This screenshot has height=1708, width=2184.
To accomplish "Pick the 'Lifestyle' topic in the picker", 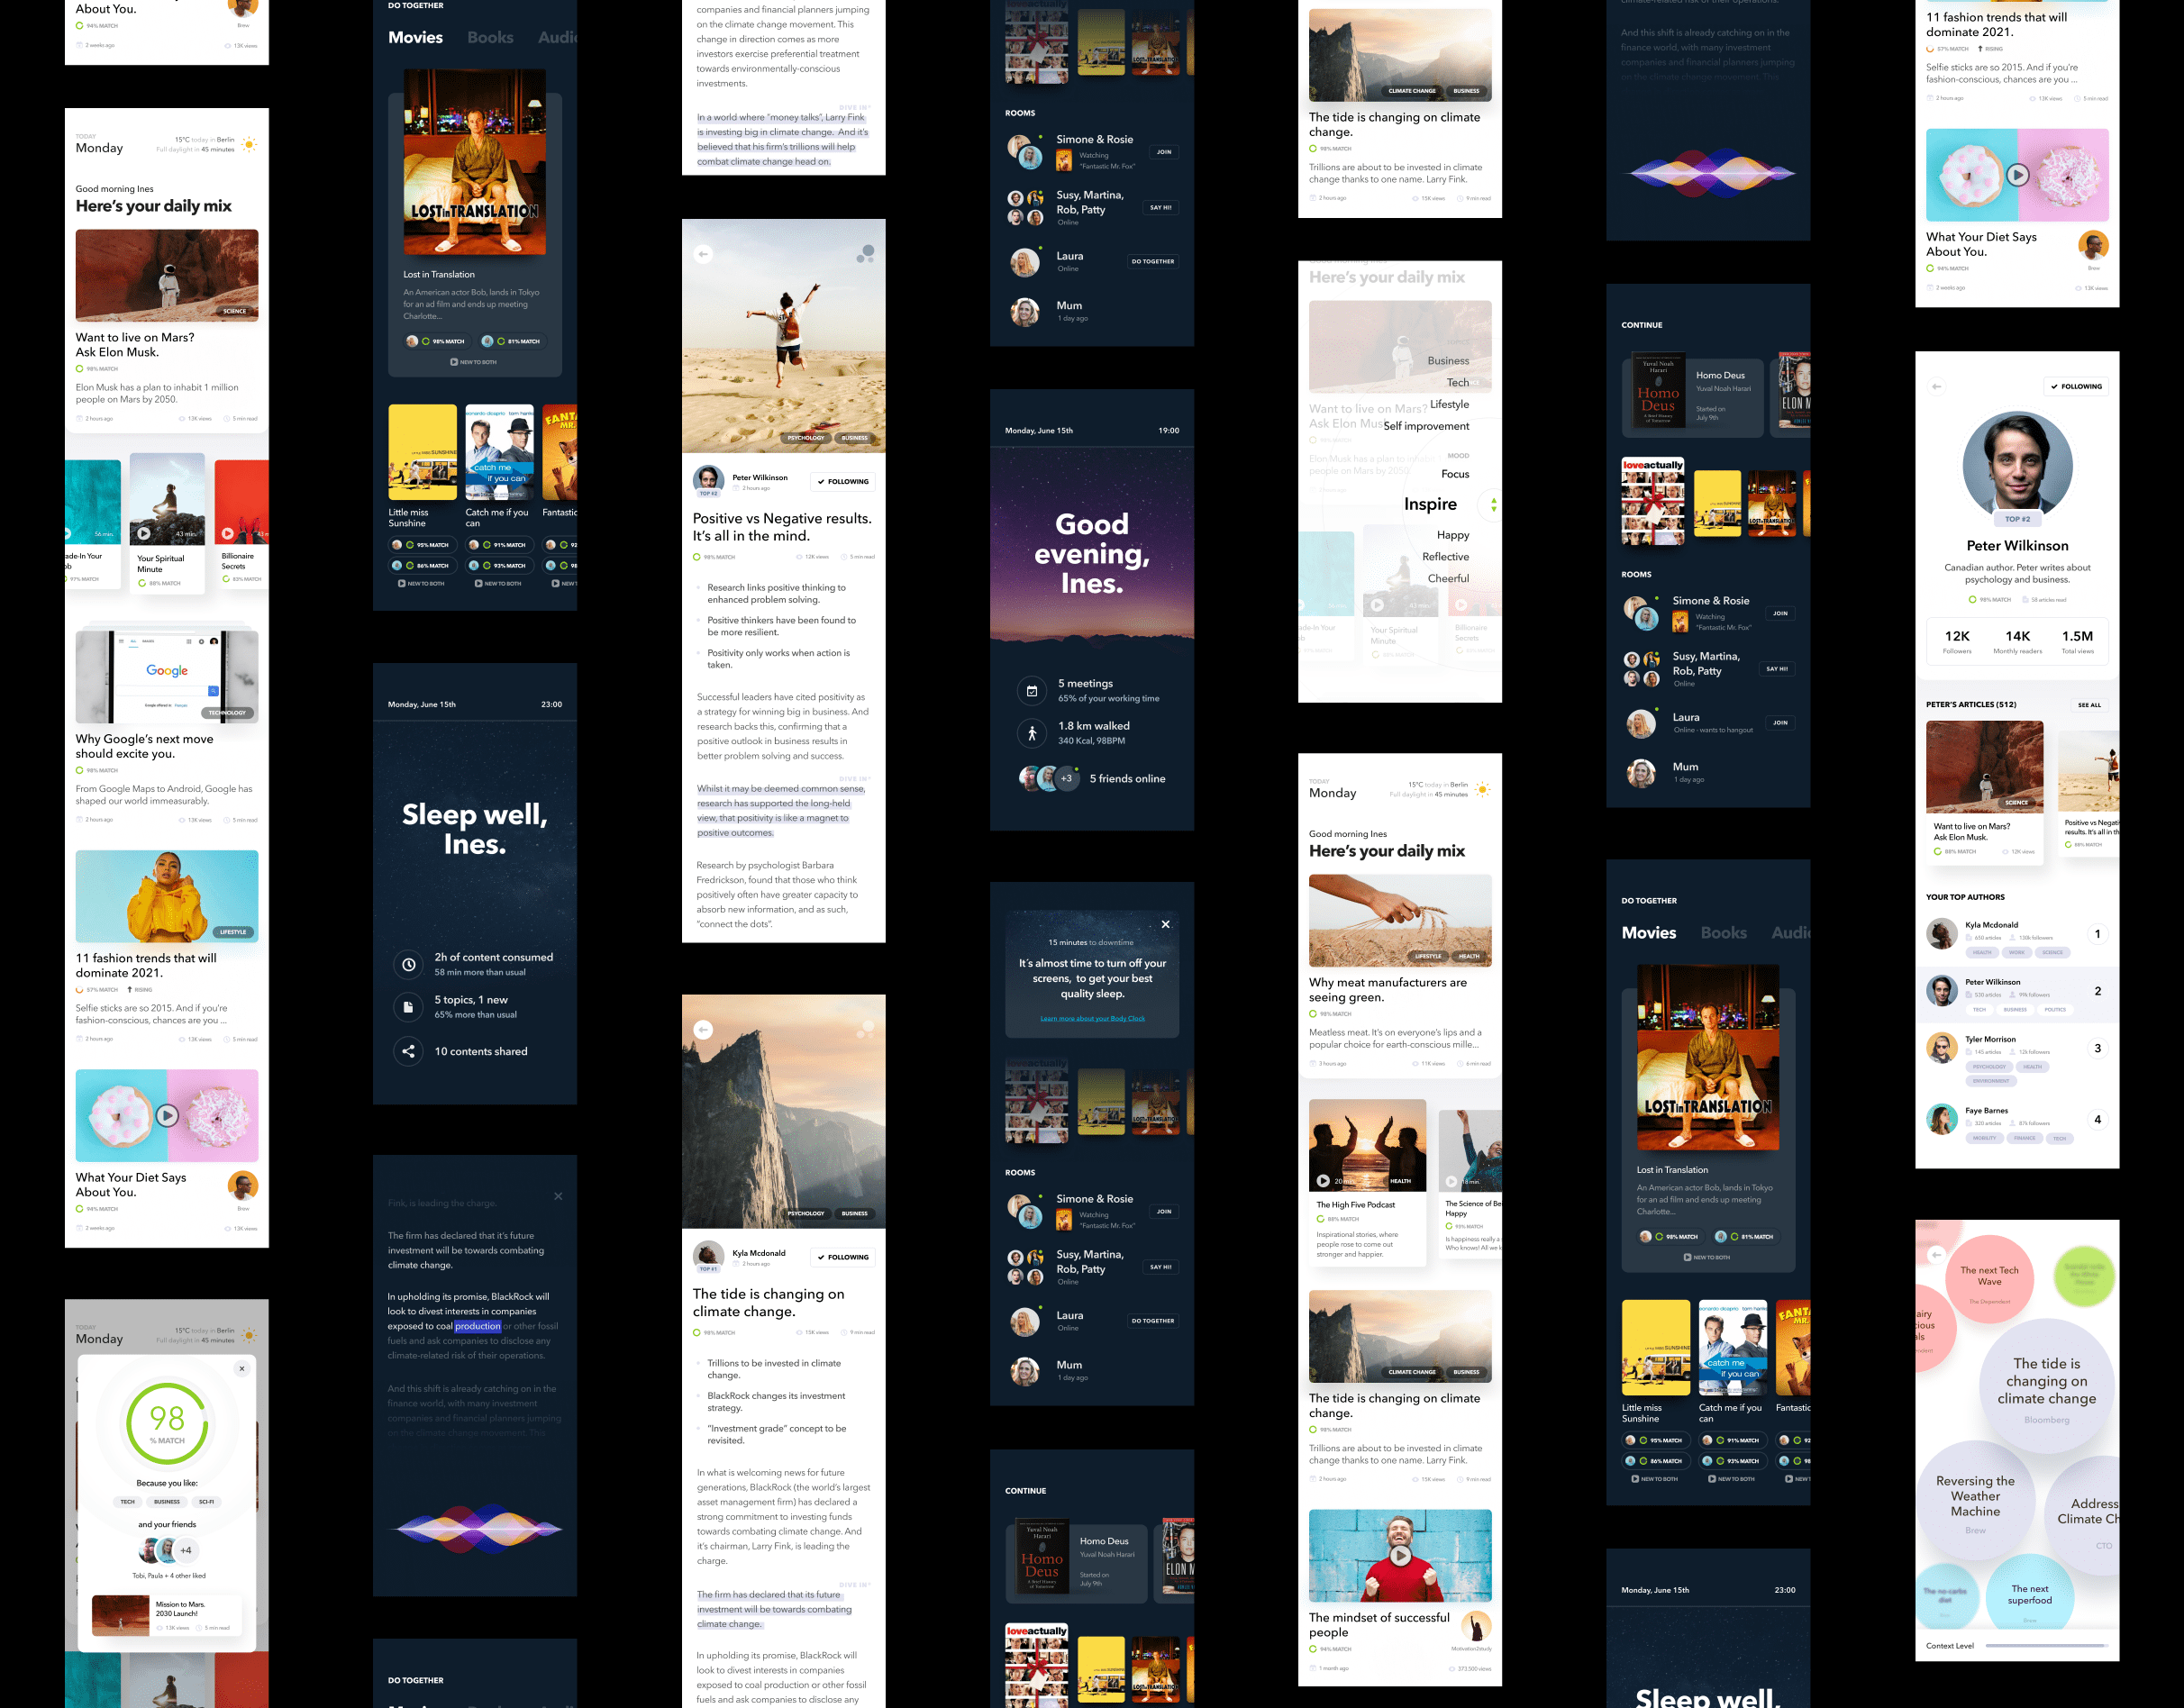I will (x=1449, y=404).
